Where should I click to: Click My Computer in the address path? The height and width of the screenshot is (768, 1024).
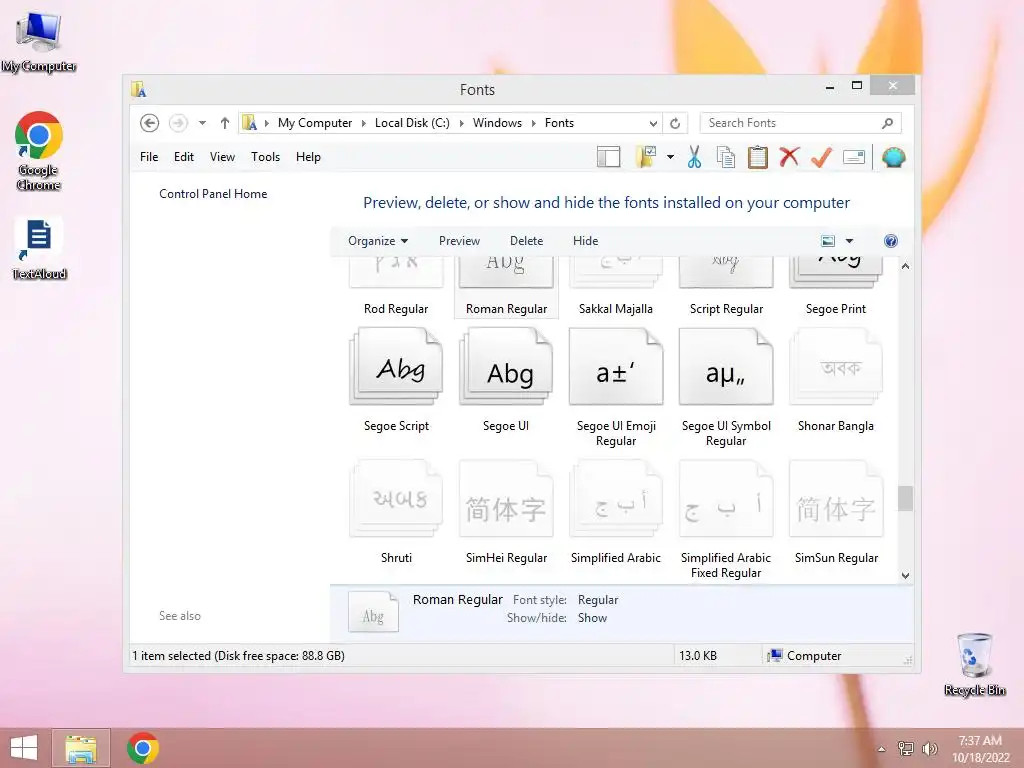click(315, 123)
